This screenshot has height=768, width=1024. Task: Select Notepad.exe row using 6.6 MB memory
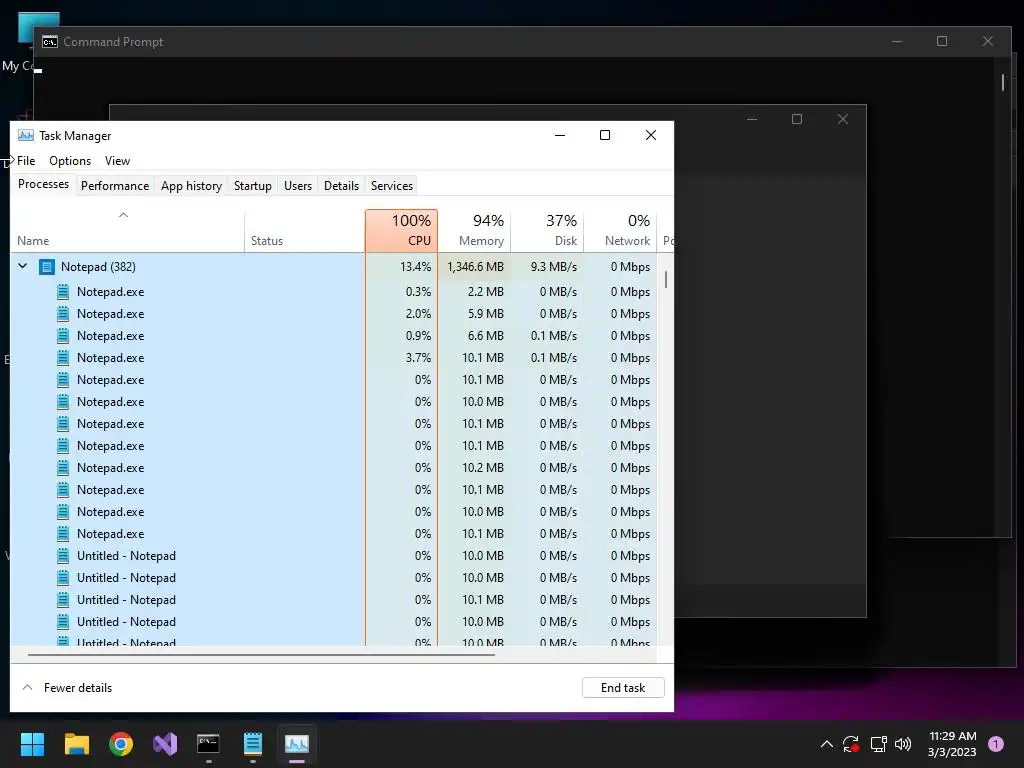pos(333,336)
